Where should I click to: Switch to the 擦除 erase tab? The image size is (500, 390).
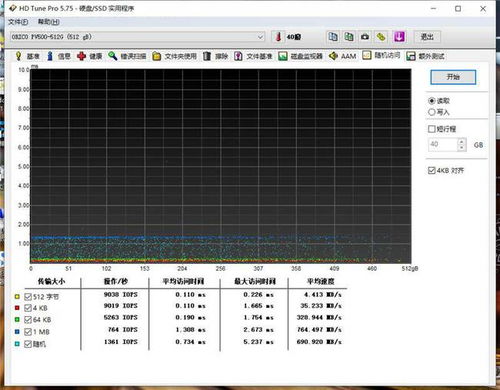coord(215,56)
